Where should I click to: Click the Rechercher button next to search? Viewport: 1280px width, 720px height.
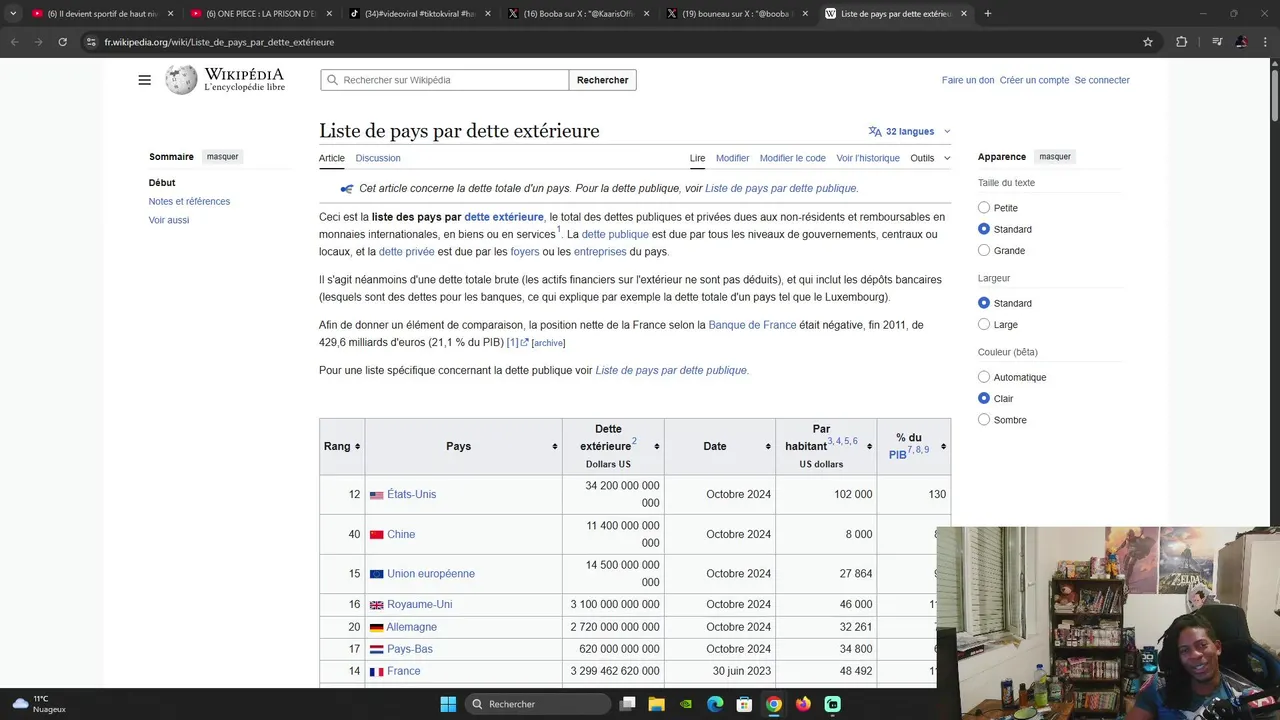pyautogui.click(x=603, y=80)
